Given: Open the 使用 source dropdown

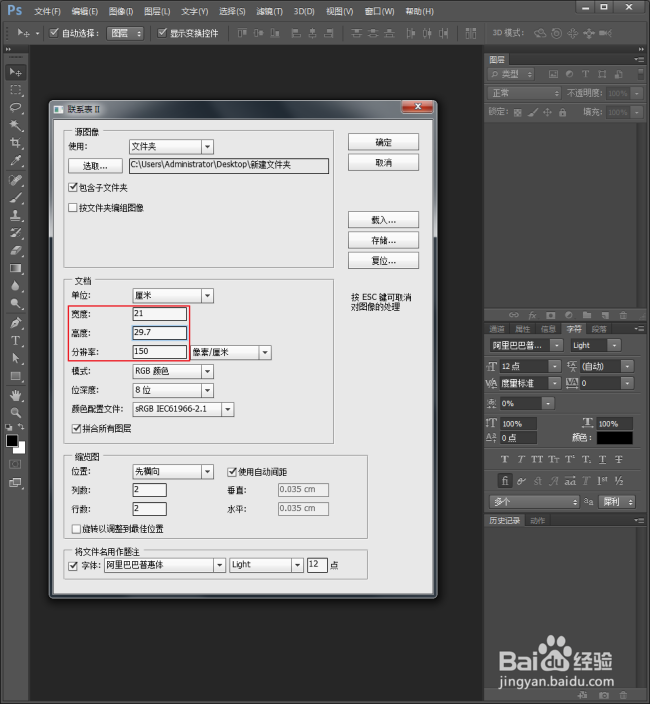Looking at the screenshot, I should pos(171,146).
